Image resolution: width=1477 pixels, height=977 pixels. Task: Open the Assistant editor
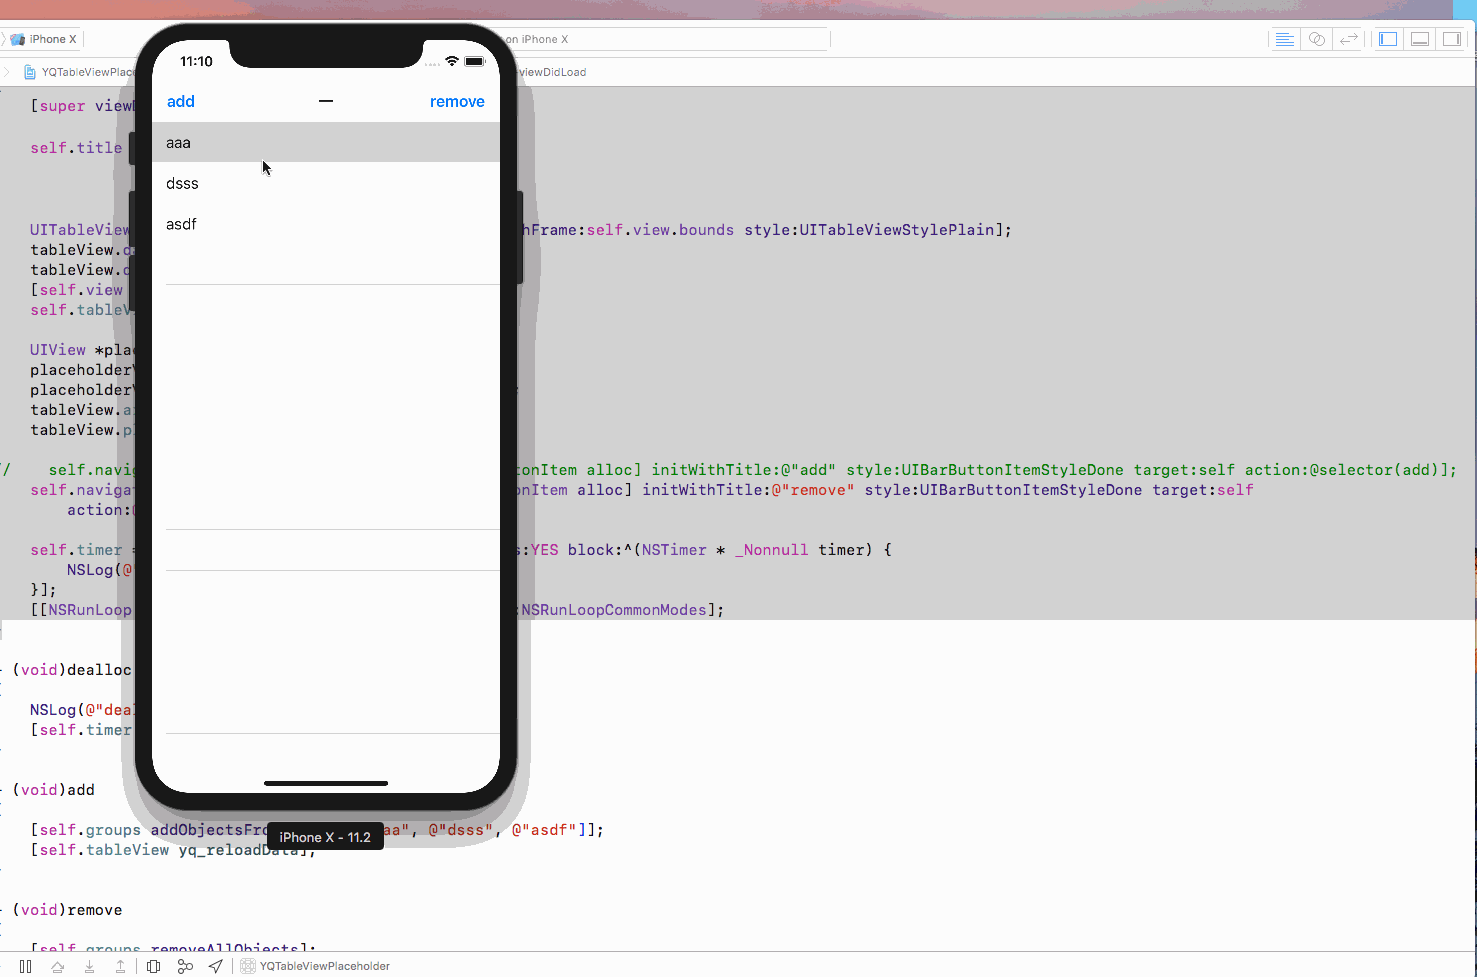(x=1317, y=39)
